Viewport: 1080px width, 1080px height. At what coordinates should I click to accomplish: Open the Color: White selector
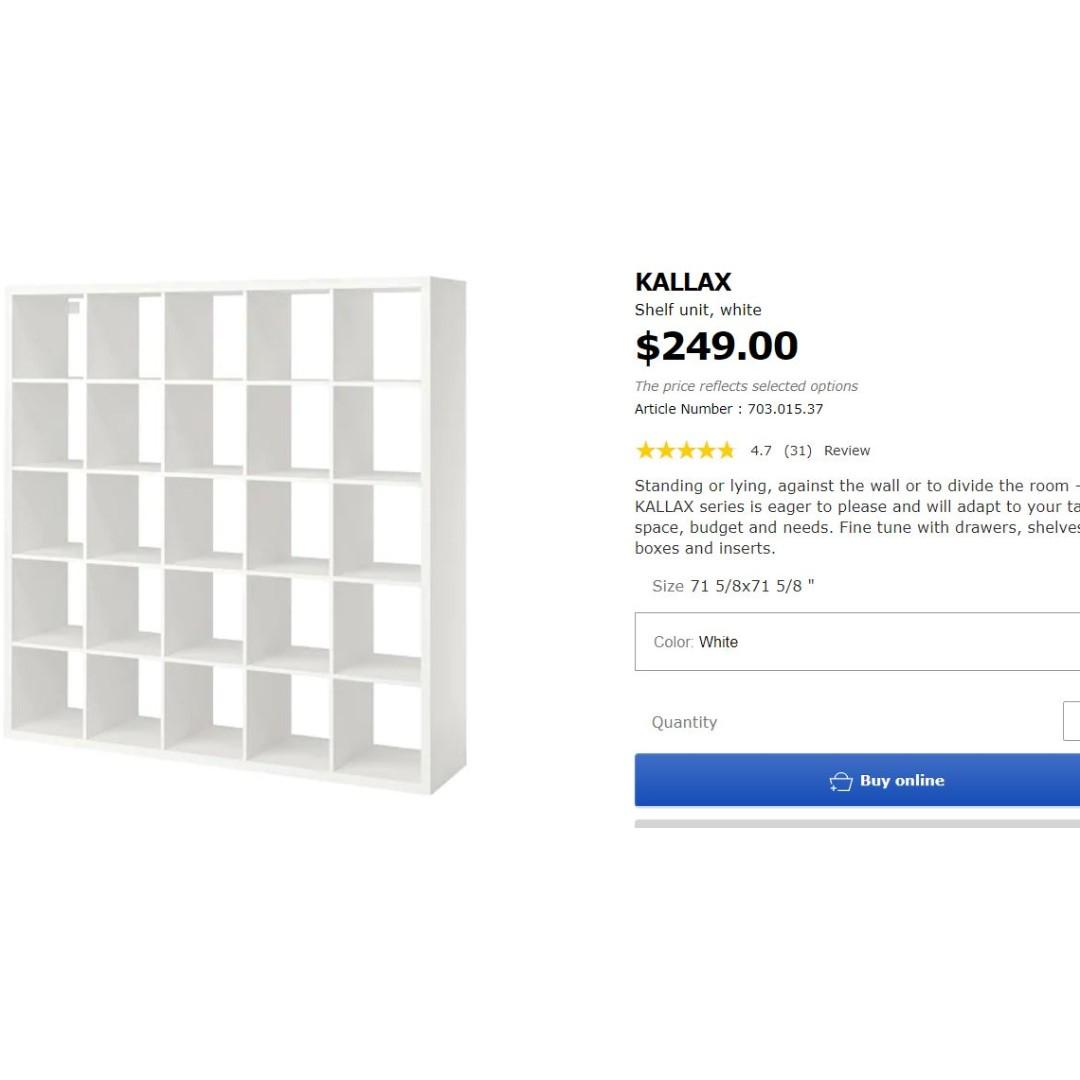coord(857,642)
